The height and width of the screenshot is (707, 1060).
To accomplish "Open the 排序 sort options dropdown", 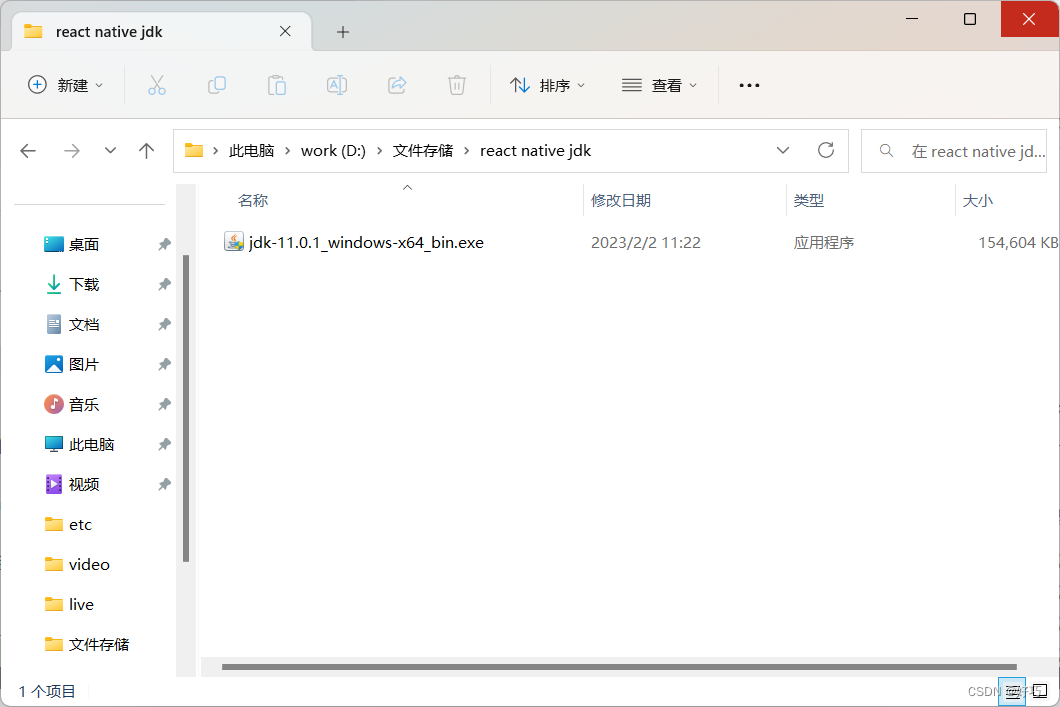I will [548, 85].
